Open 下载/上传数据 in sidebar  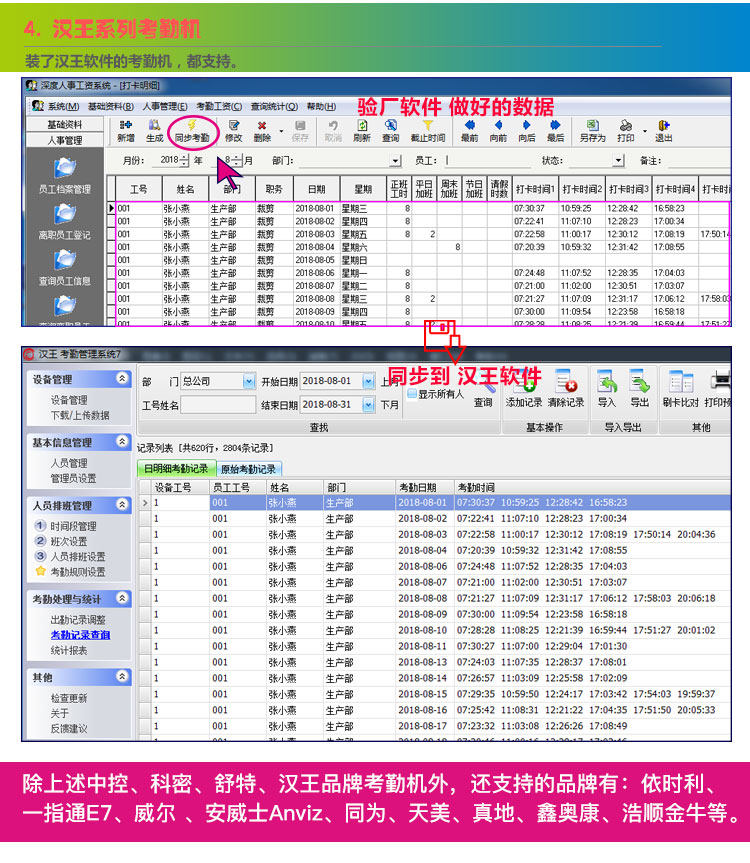point(80,415)
